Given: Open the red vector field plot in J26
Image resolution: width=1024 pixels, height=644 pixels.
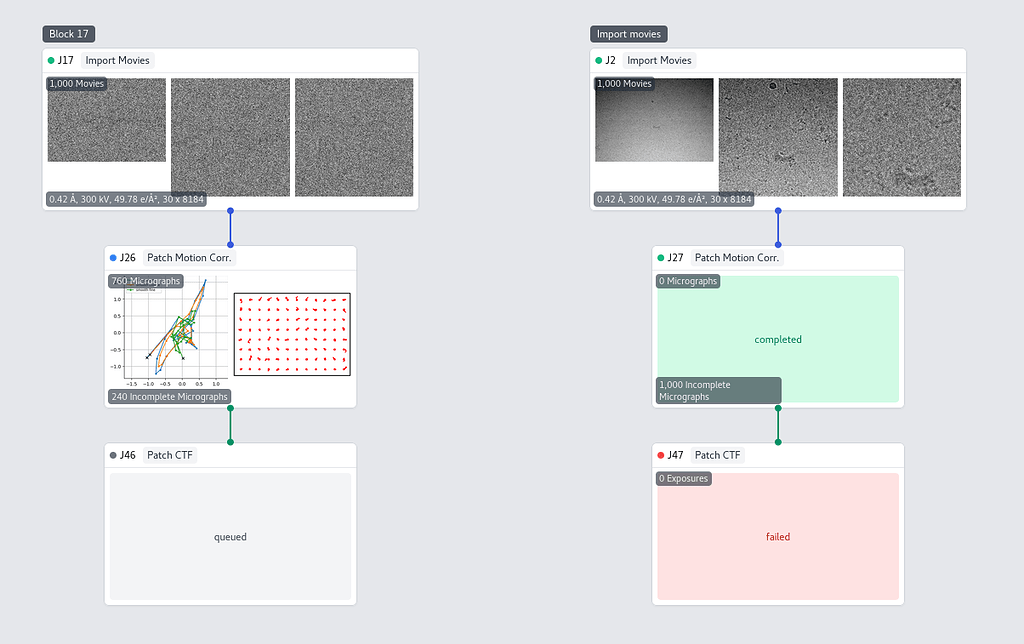Looking at the screenshot, I should point(292,334).
